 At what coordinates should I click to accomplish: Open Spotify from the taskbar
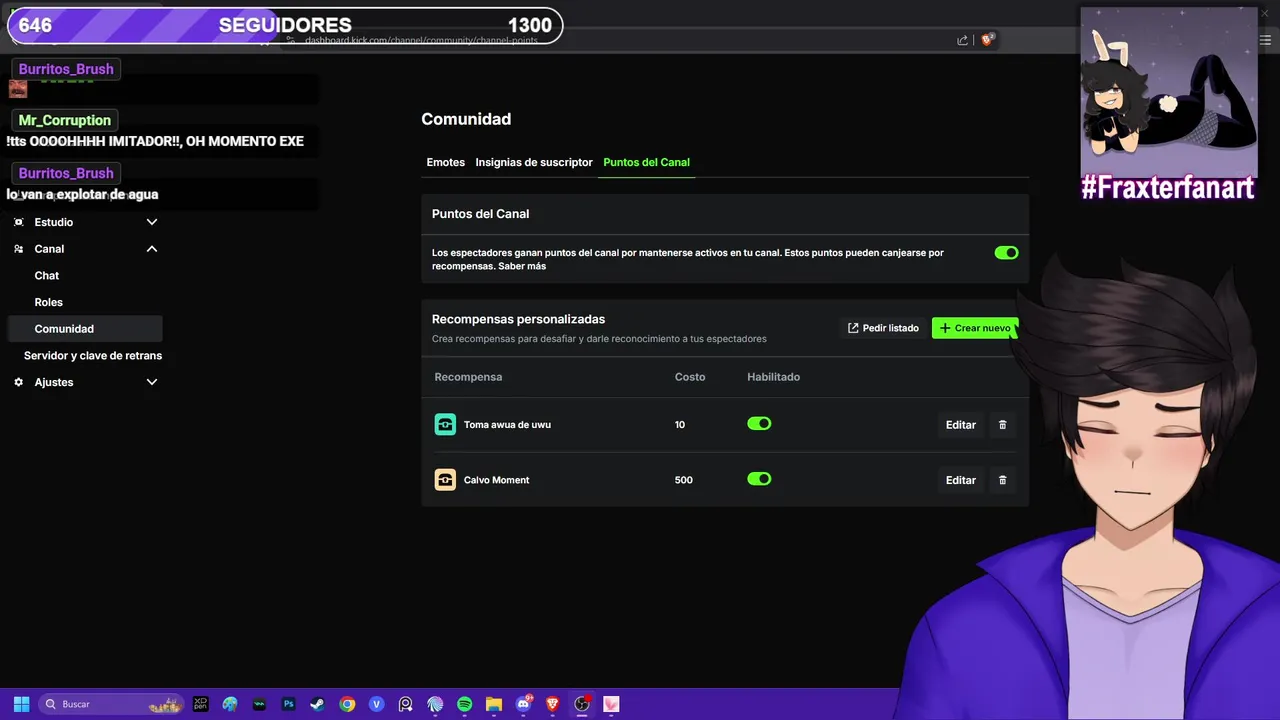(464, 704)
